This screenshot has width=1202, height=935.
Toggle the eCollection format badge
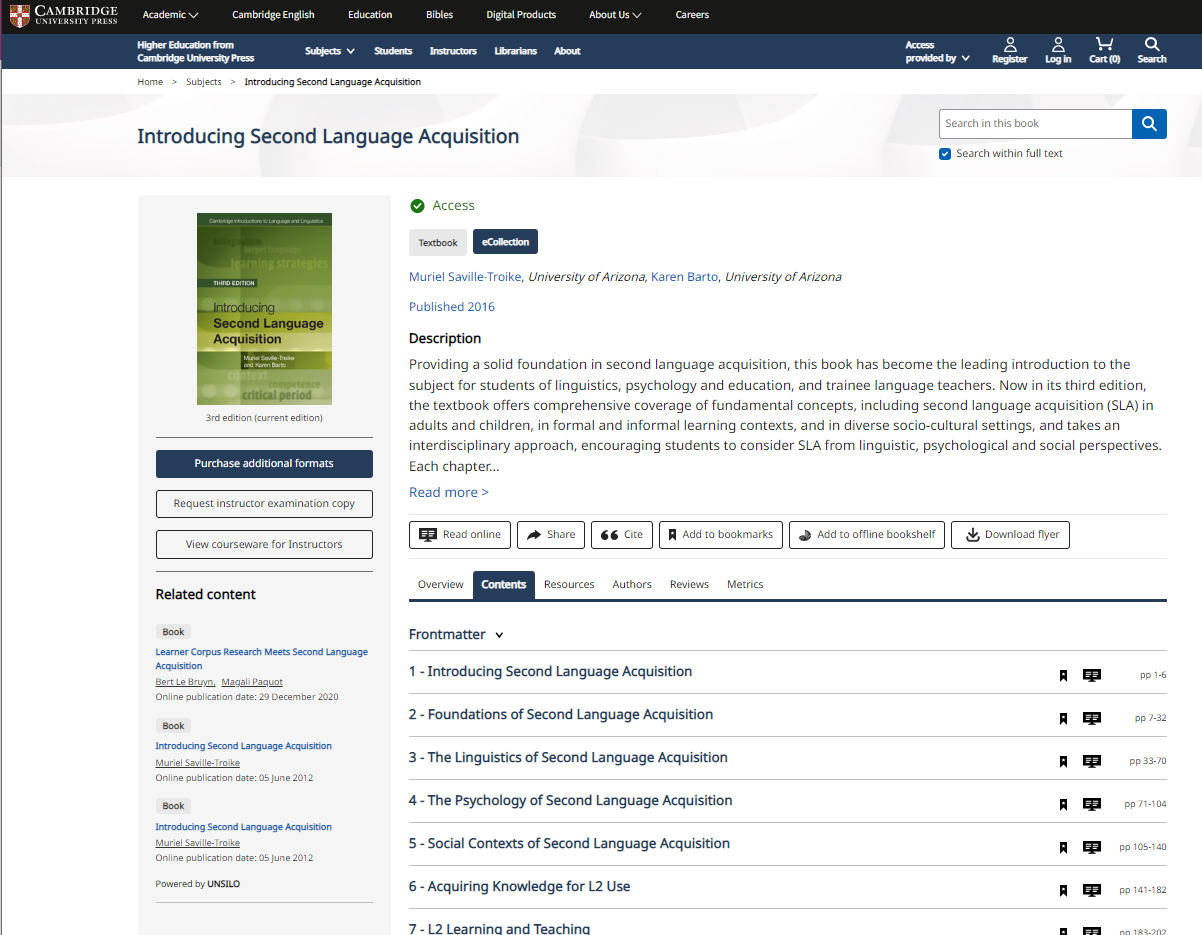505,241
